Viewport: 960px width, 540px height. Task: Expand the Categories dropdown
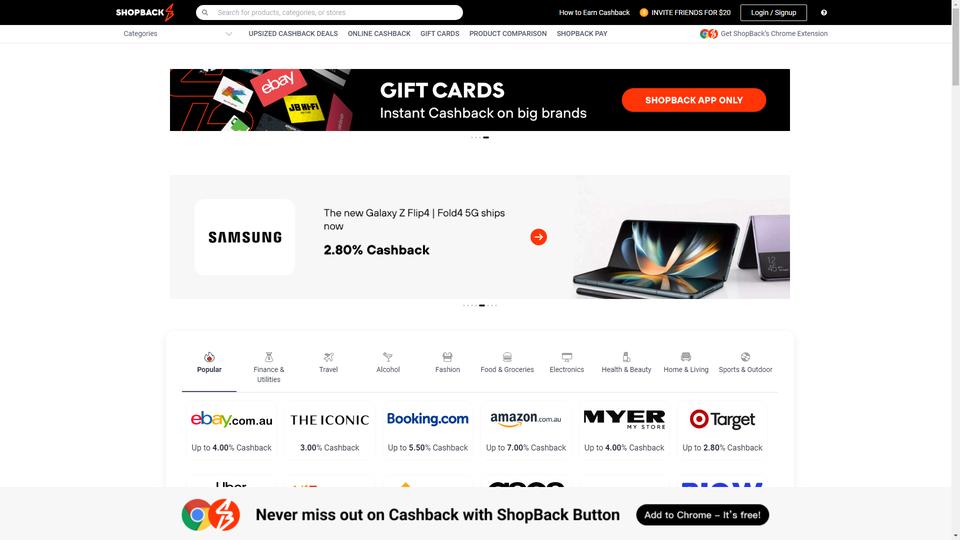178,34
